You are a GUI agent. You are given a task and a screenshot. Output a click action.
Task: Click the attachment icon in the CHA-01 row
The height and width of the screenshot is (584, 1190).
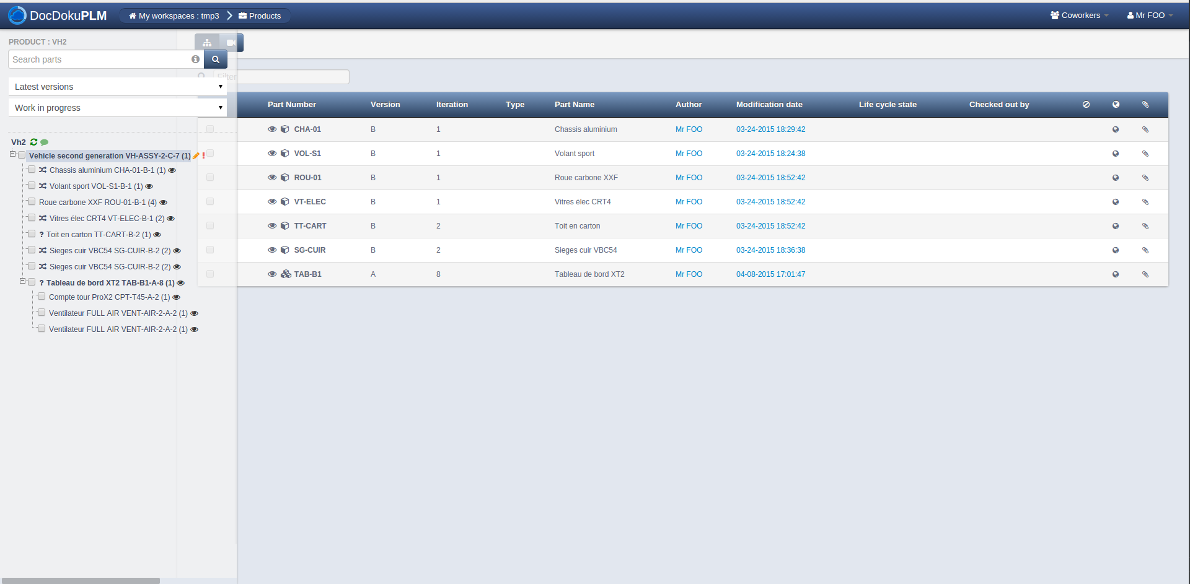(x=1146, y=129)
